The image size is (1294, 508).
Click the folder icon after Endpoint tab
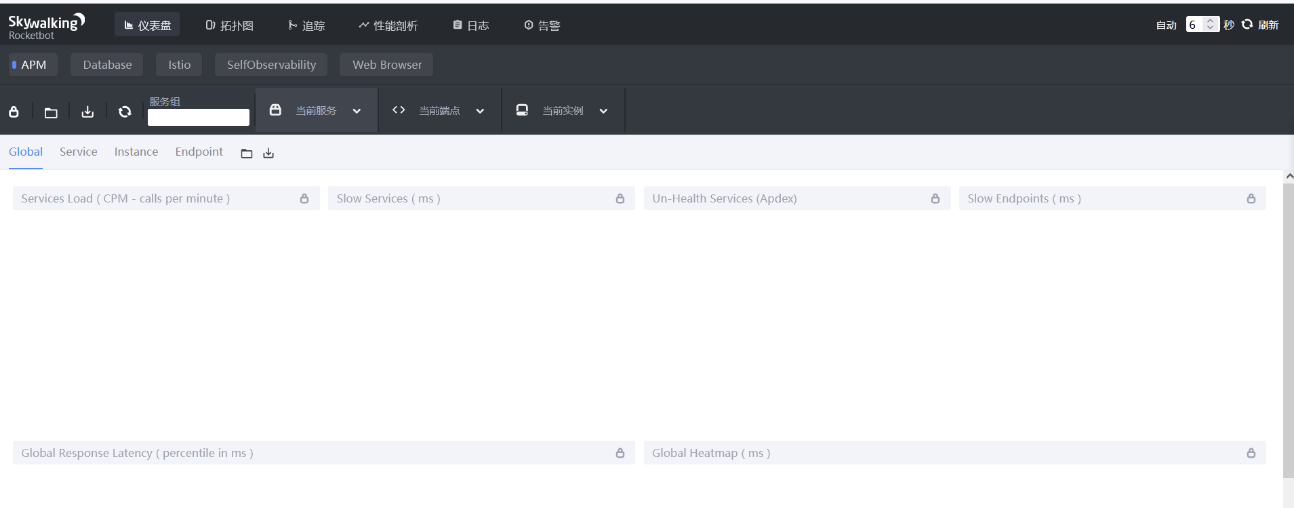click(246, 154)
